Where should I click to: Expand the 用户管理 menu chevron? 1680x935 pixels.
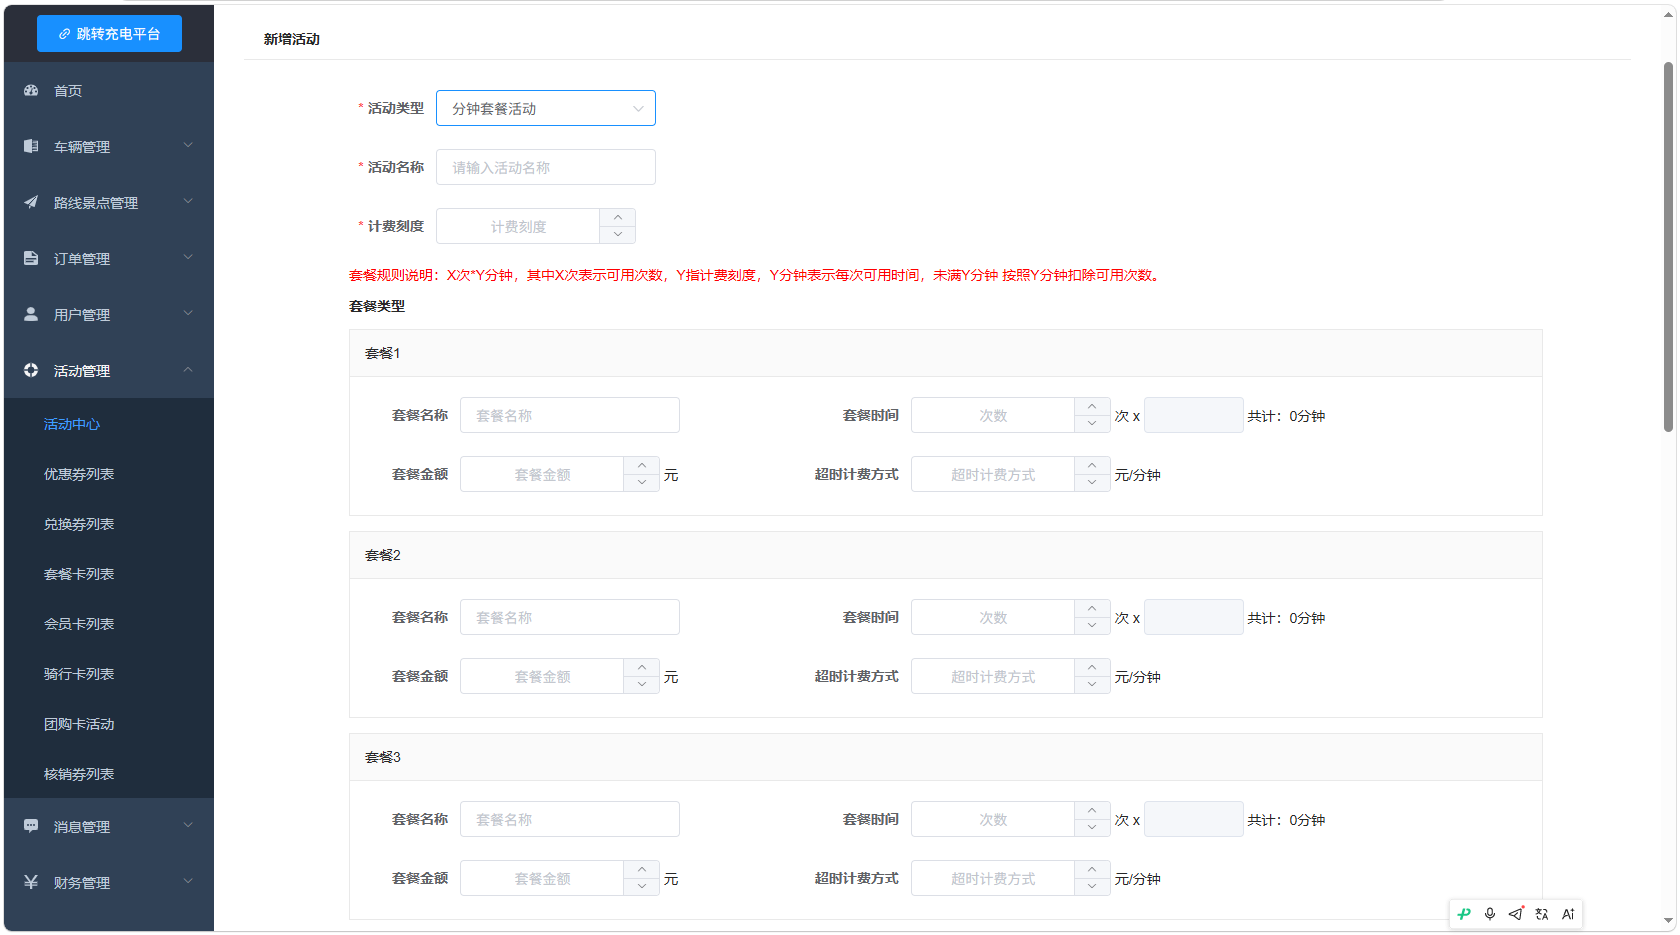coord(188,313)
